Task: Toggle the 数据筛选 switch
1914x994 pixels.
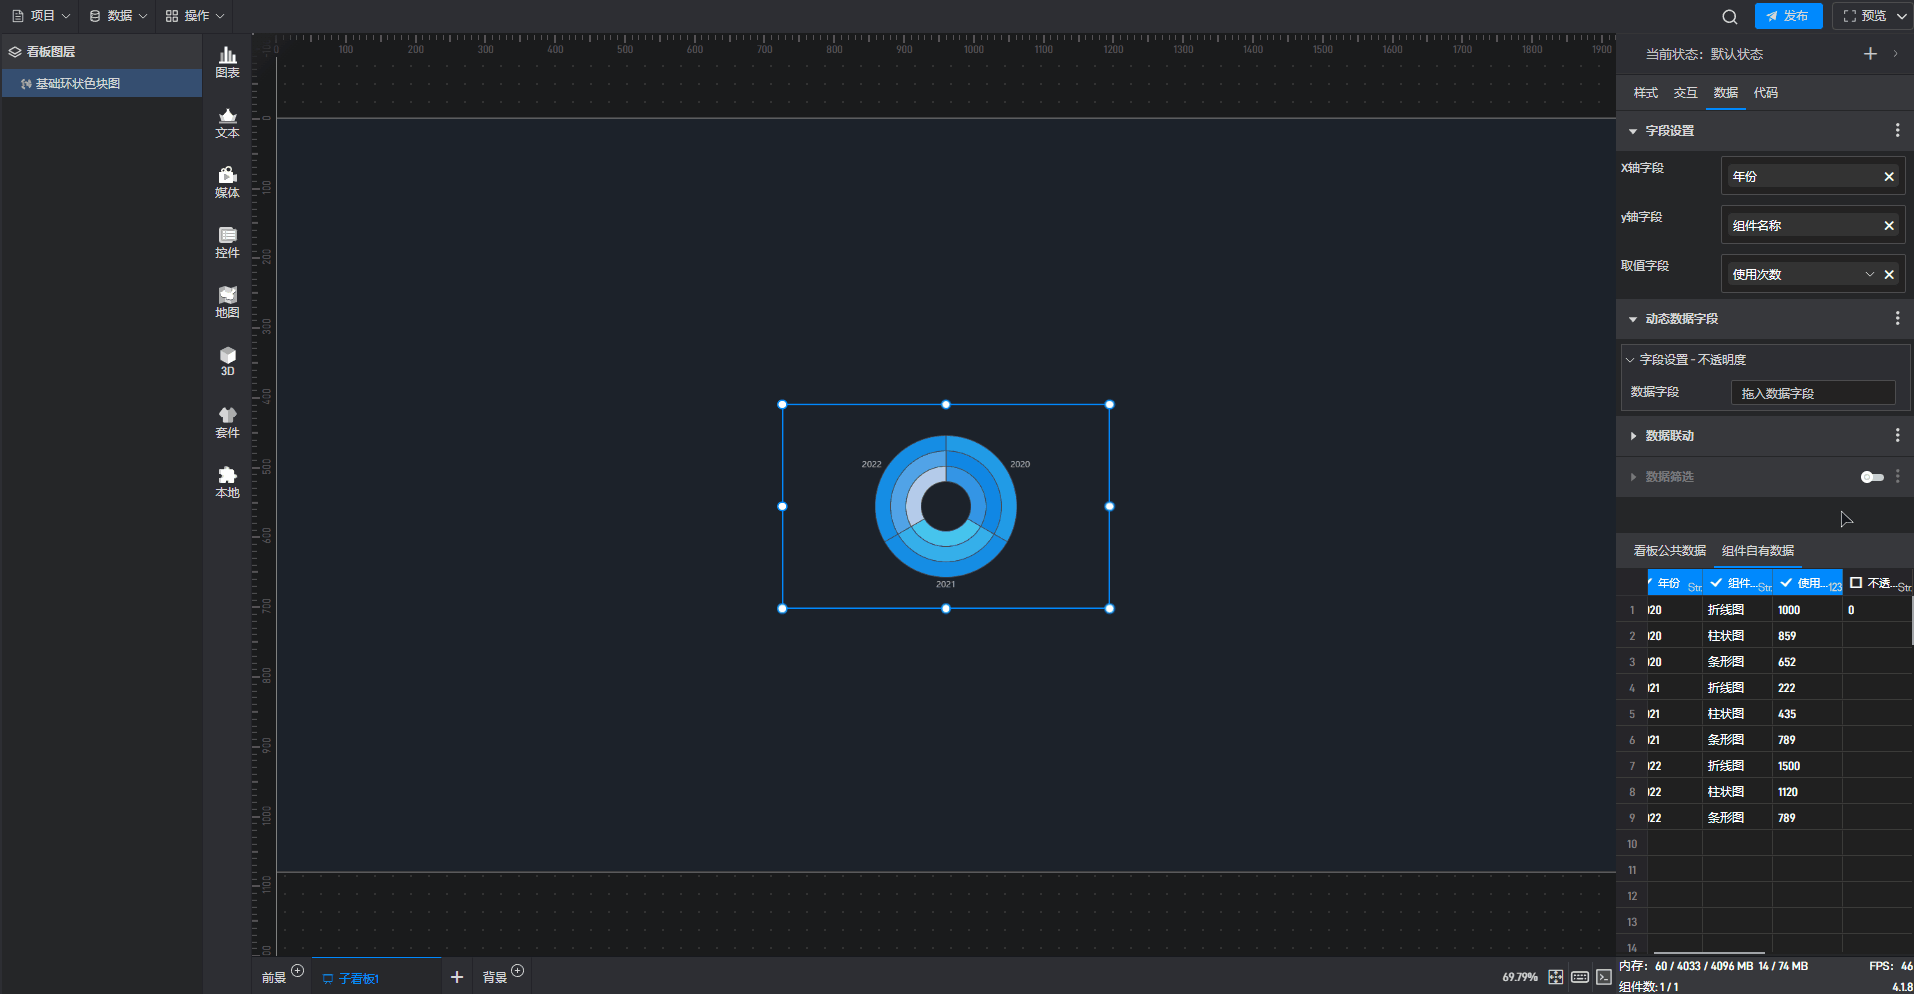Action: point(1872,477)
